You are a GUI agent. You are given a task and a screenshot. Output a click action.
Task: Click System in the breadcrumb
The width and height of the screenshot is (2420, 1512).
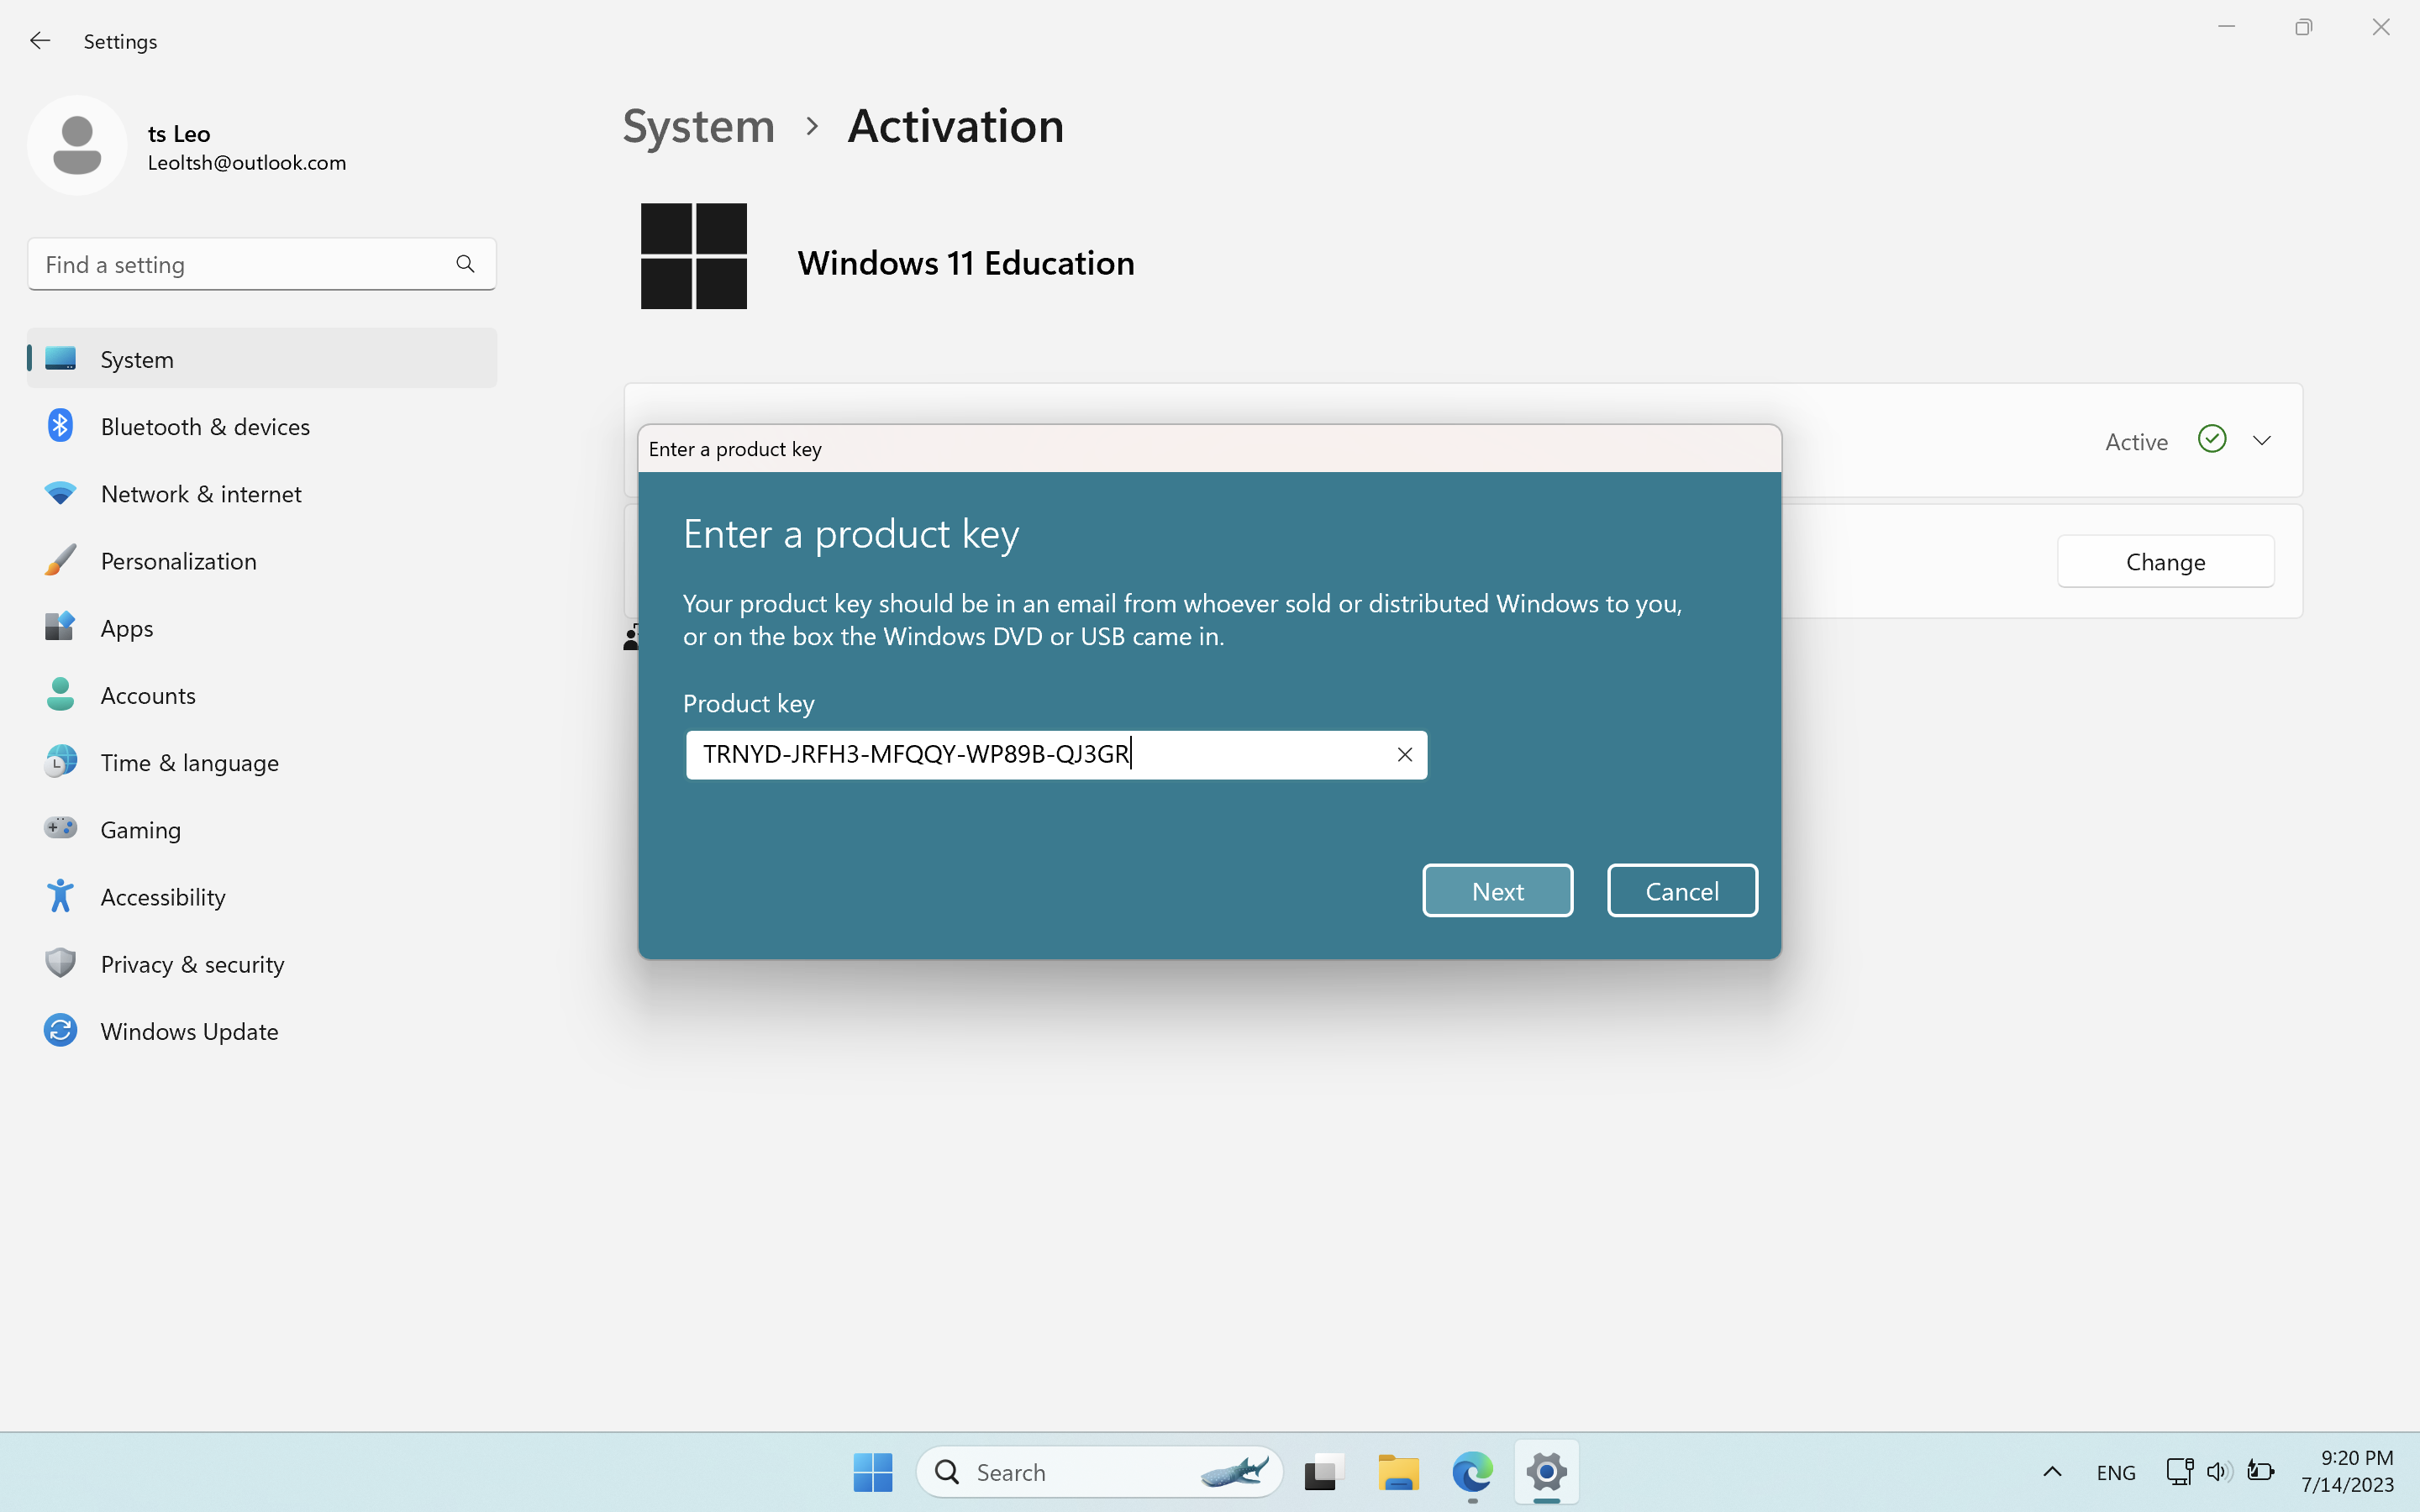pos(698,126)
